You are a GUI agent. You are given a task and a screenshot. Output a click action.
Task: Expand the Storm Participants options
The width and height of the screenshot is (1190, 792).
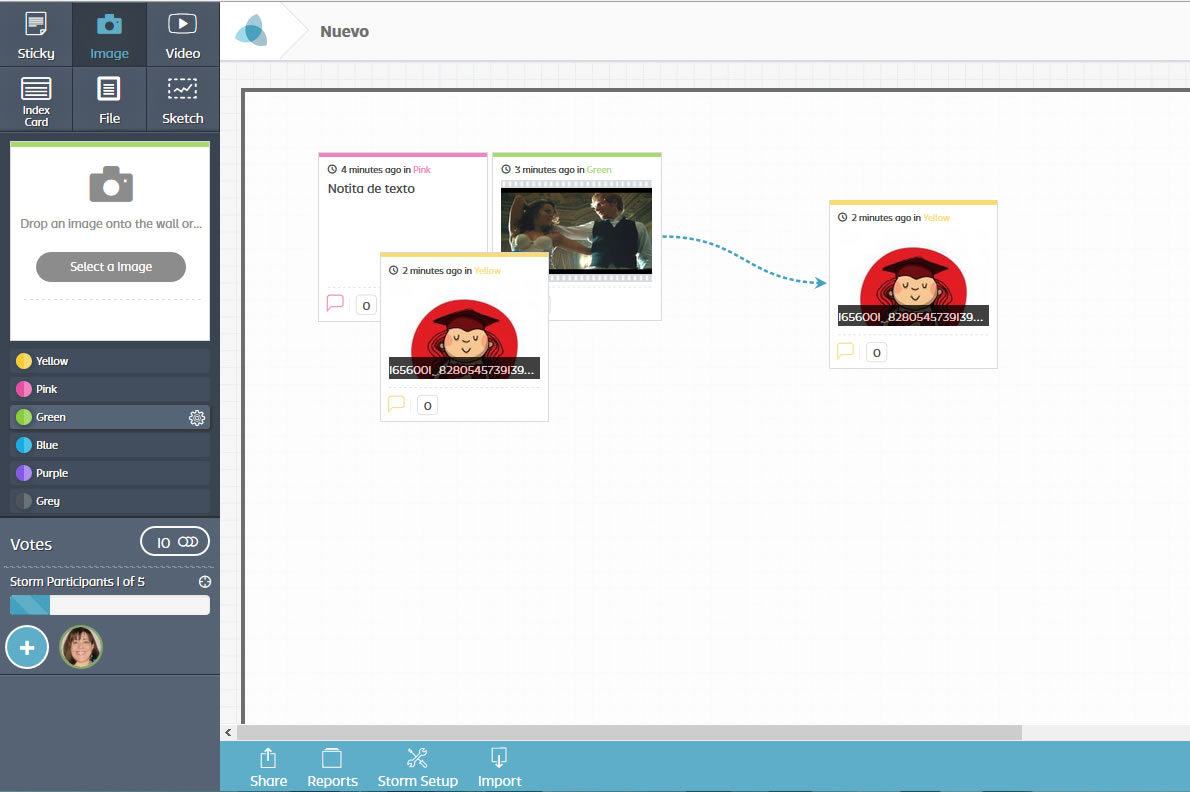tap(205, 582)
